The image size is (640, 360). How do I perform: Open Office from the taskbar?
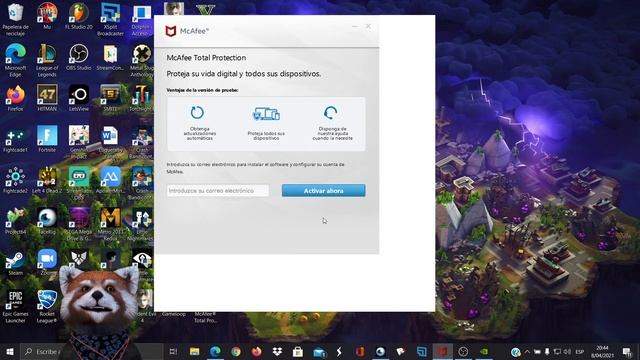pyautogui.click(x=360, y=351)
